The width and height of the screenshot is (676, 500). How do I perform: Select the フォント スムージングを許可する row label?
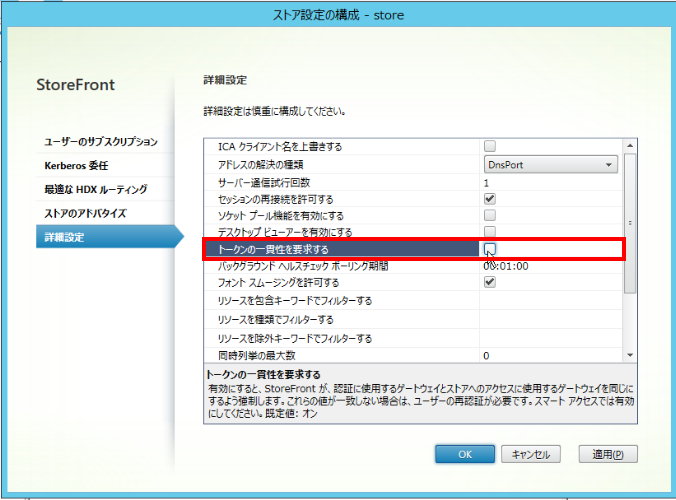(x=279, y=283)
